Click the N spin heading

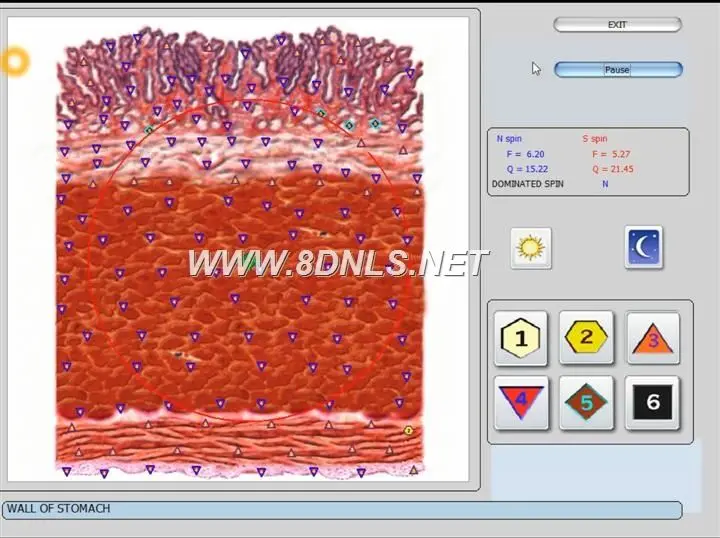pyautogui.click(x=509, y=139)
